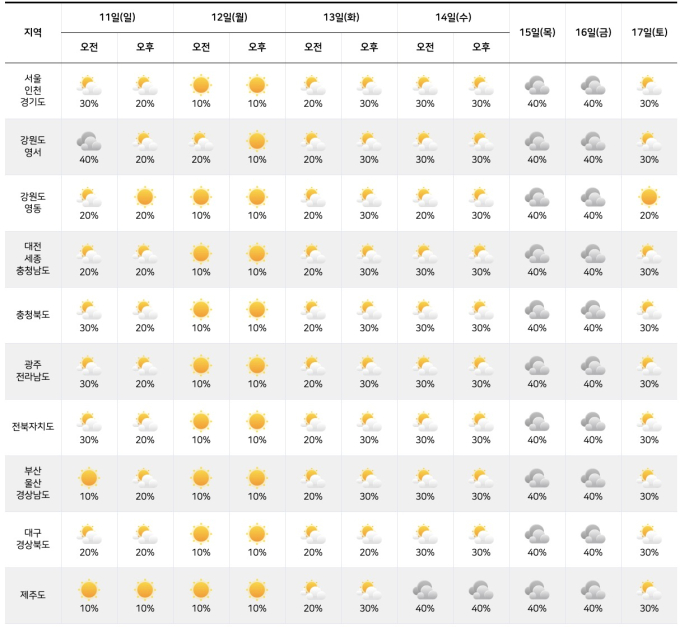
Task: Click the 광주 전라남도 region label
Action: [33, 370]
